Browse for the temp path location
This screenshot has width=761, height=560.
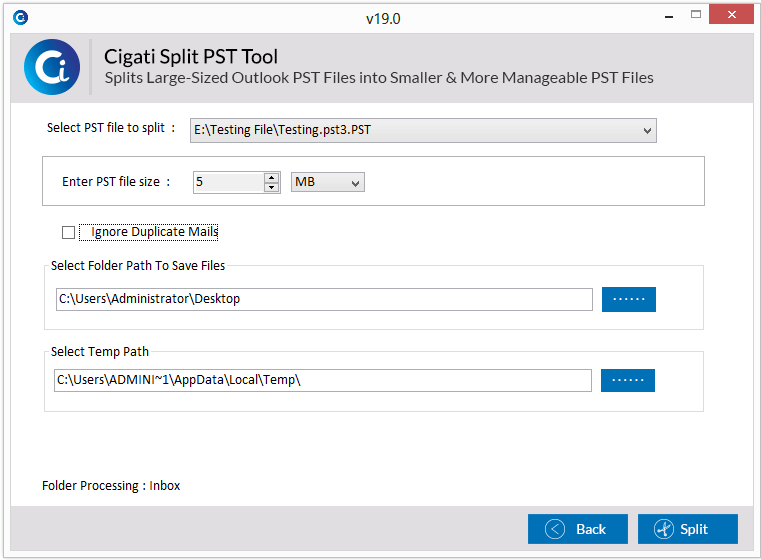tap(628, 380)
